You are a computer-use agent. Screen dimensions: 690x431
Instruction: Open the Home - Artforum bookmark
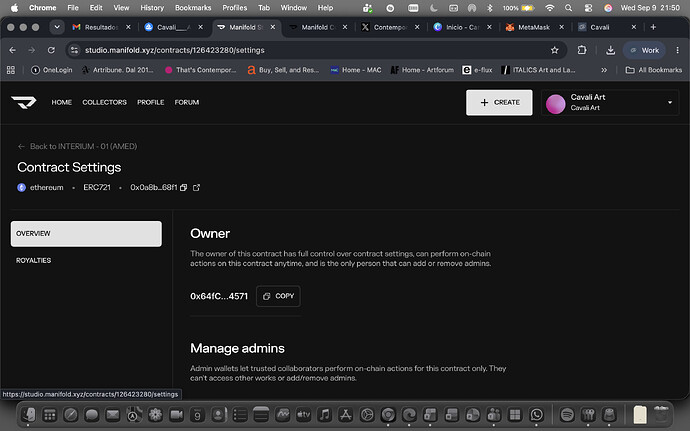pos(422,70)
